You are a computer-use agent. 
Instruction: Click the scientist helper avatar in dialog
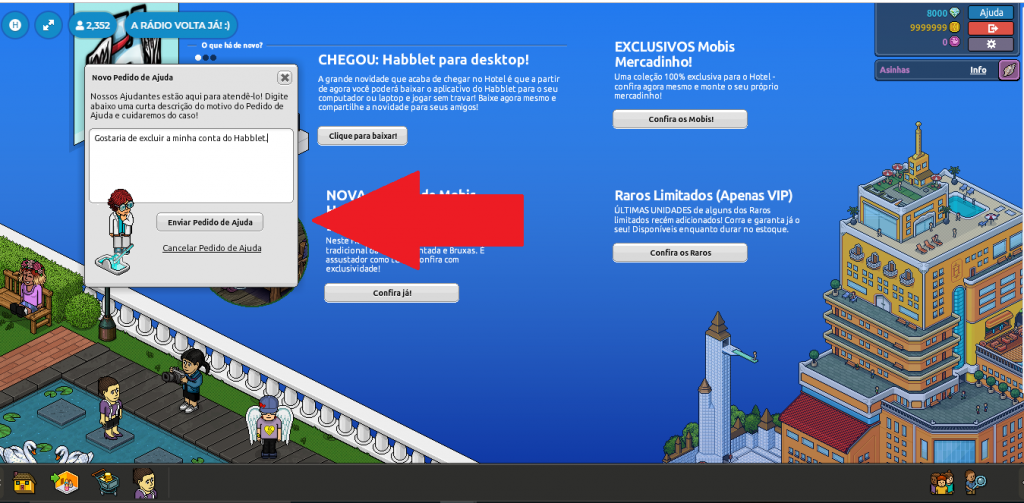pyautogui.click(x=120, y=230)
